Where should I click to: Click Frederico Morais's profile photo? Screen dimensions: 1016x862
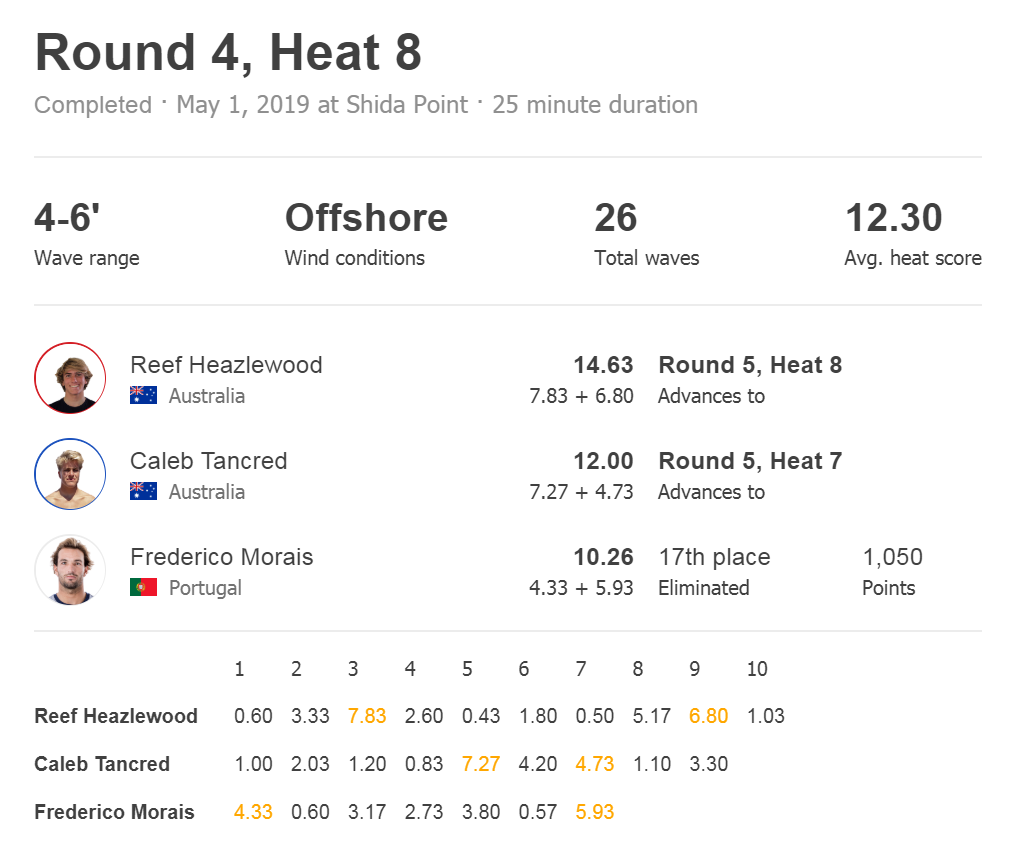[x=70, y=570]
